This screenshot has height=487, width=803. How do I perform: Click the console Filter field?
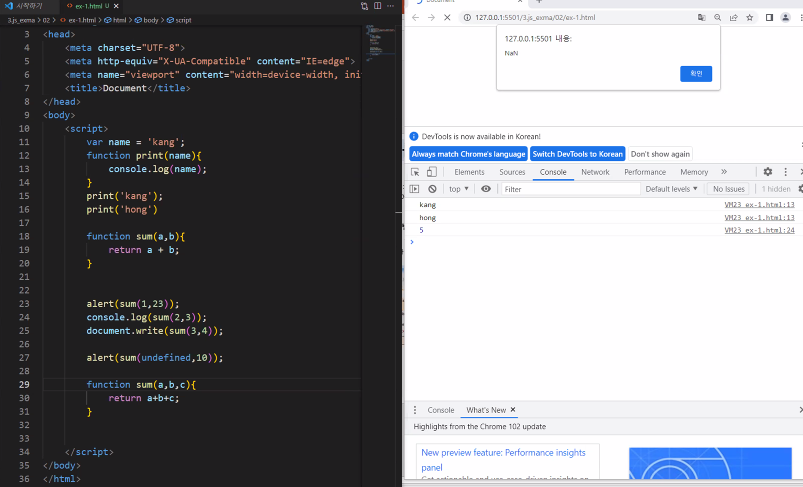tap(570, 189)
